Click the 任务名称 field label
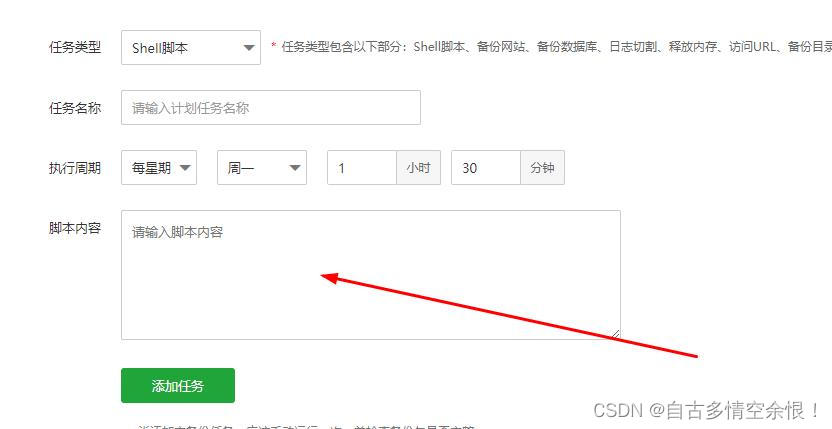The image size is (832, 429). (75, 108)
